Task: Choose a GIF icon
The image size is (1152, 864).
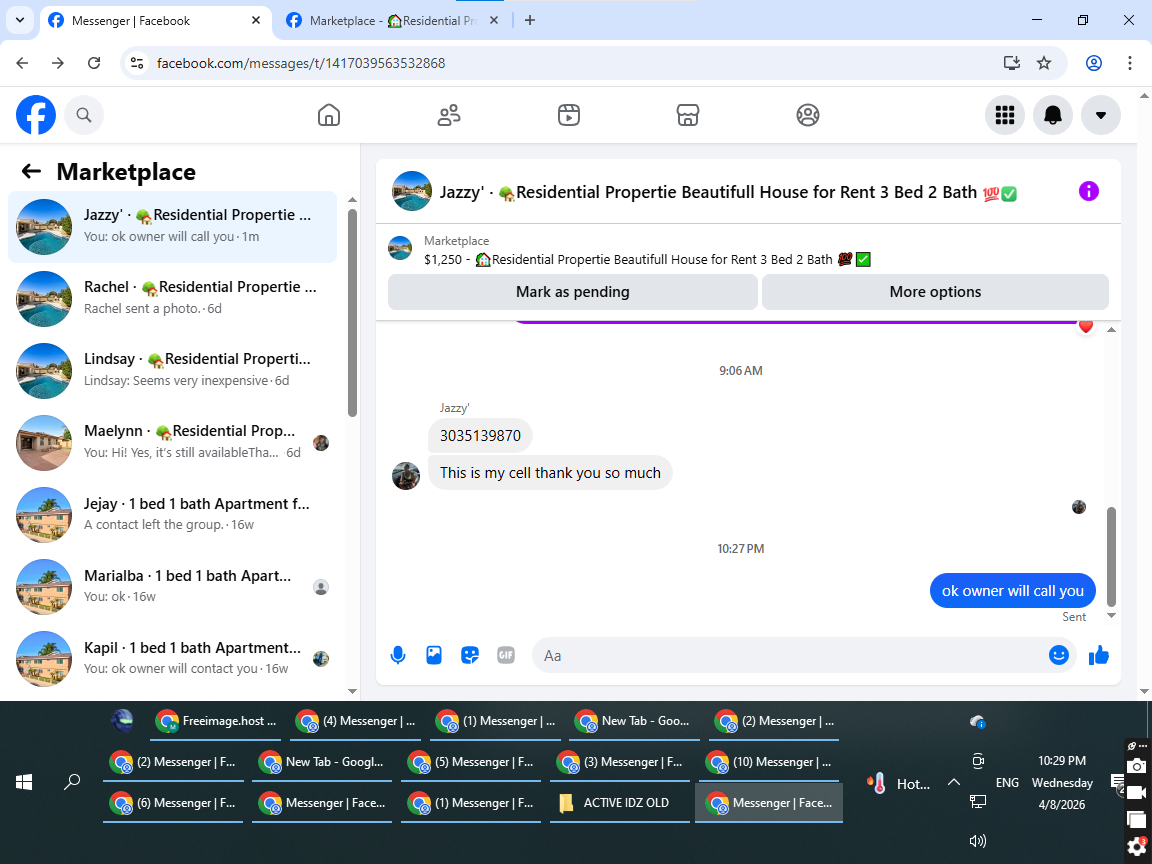Action: 505,655
